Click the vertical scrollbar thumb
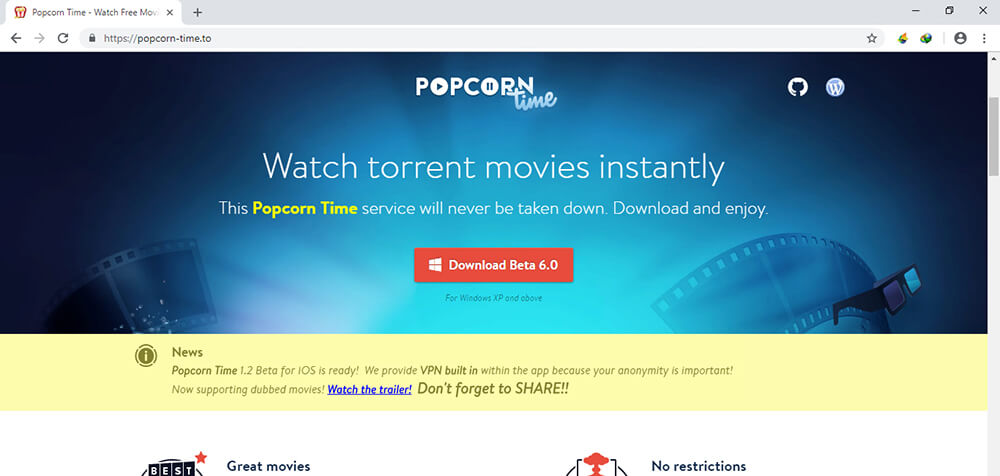 994,137
